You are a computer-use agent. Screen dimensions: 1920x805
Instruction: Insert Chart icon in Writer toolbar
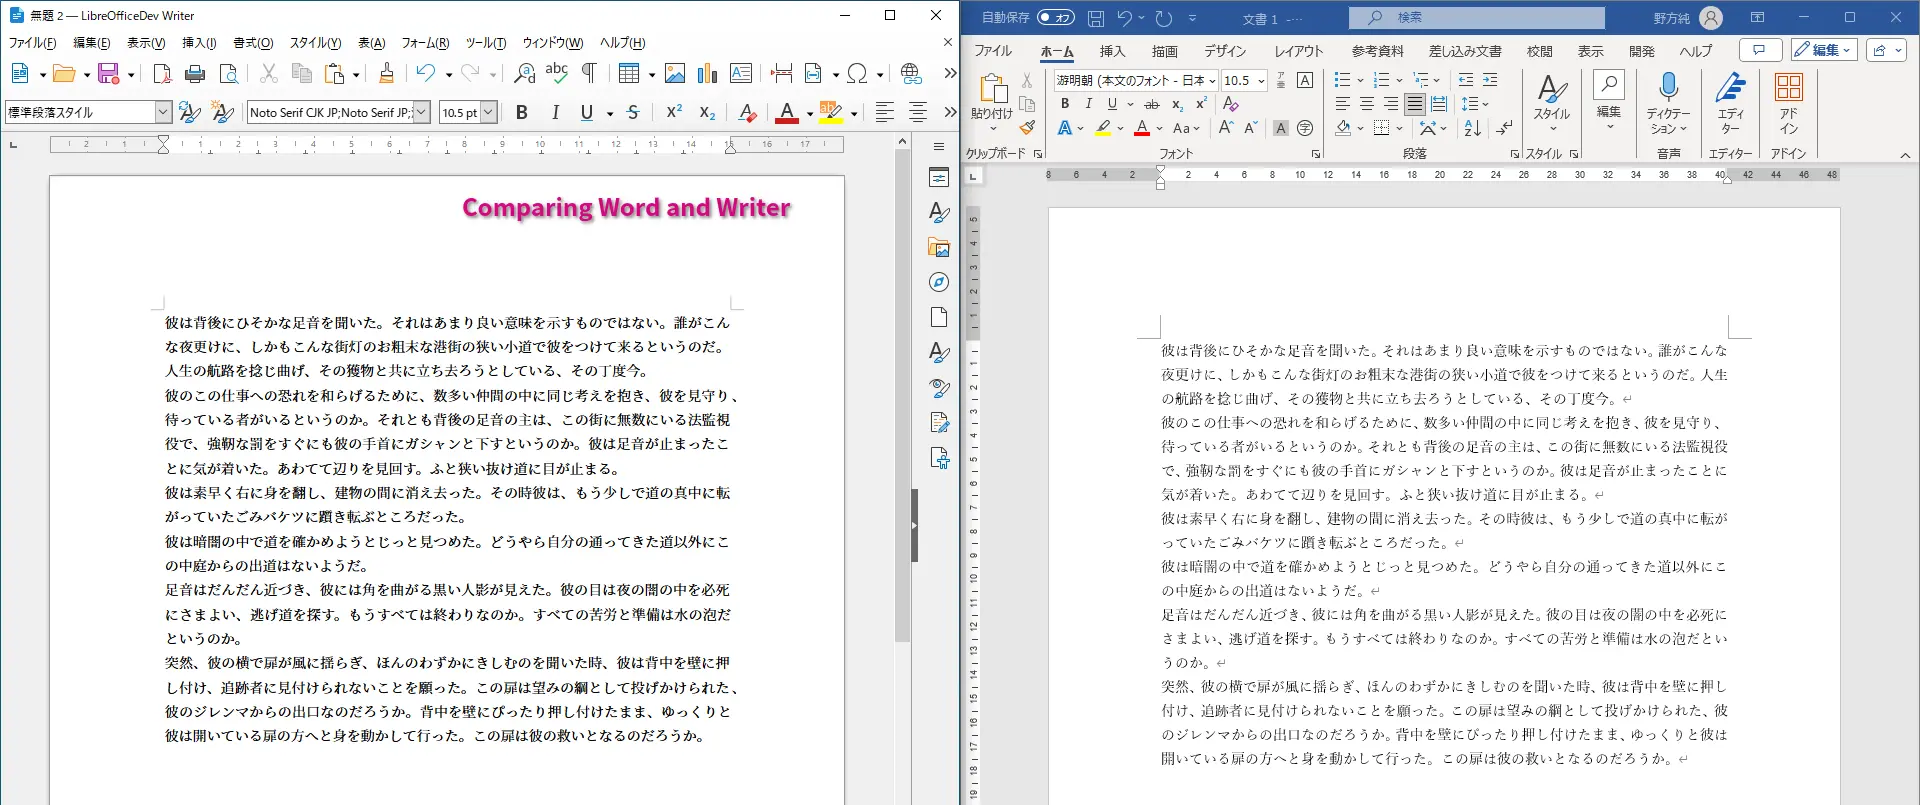click(708, 73)
